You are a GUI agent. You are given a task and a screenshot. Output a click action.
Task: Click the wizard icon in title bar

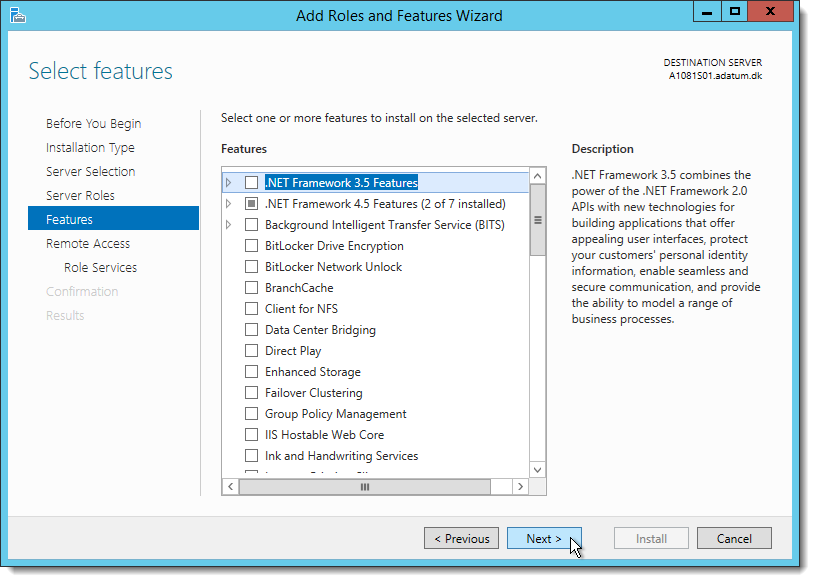tap(18, 16)
